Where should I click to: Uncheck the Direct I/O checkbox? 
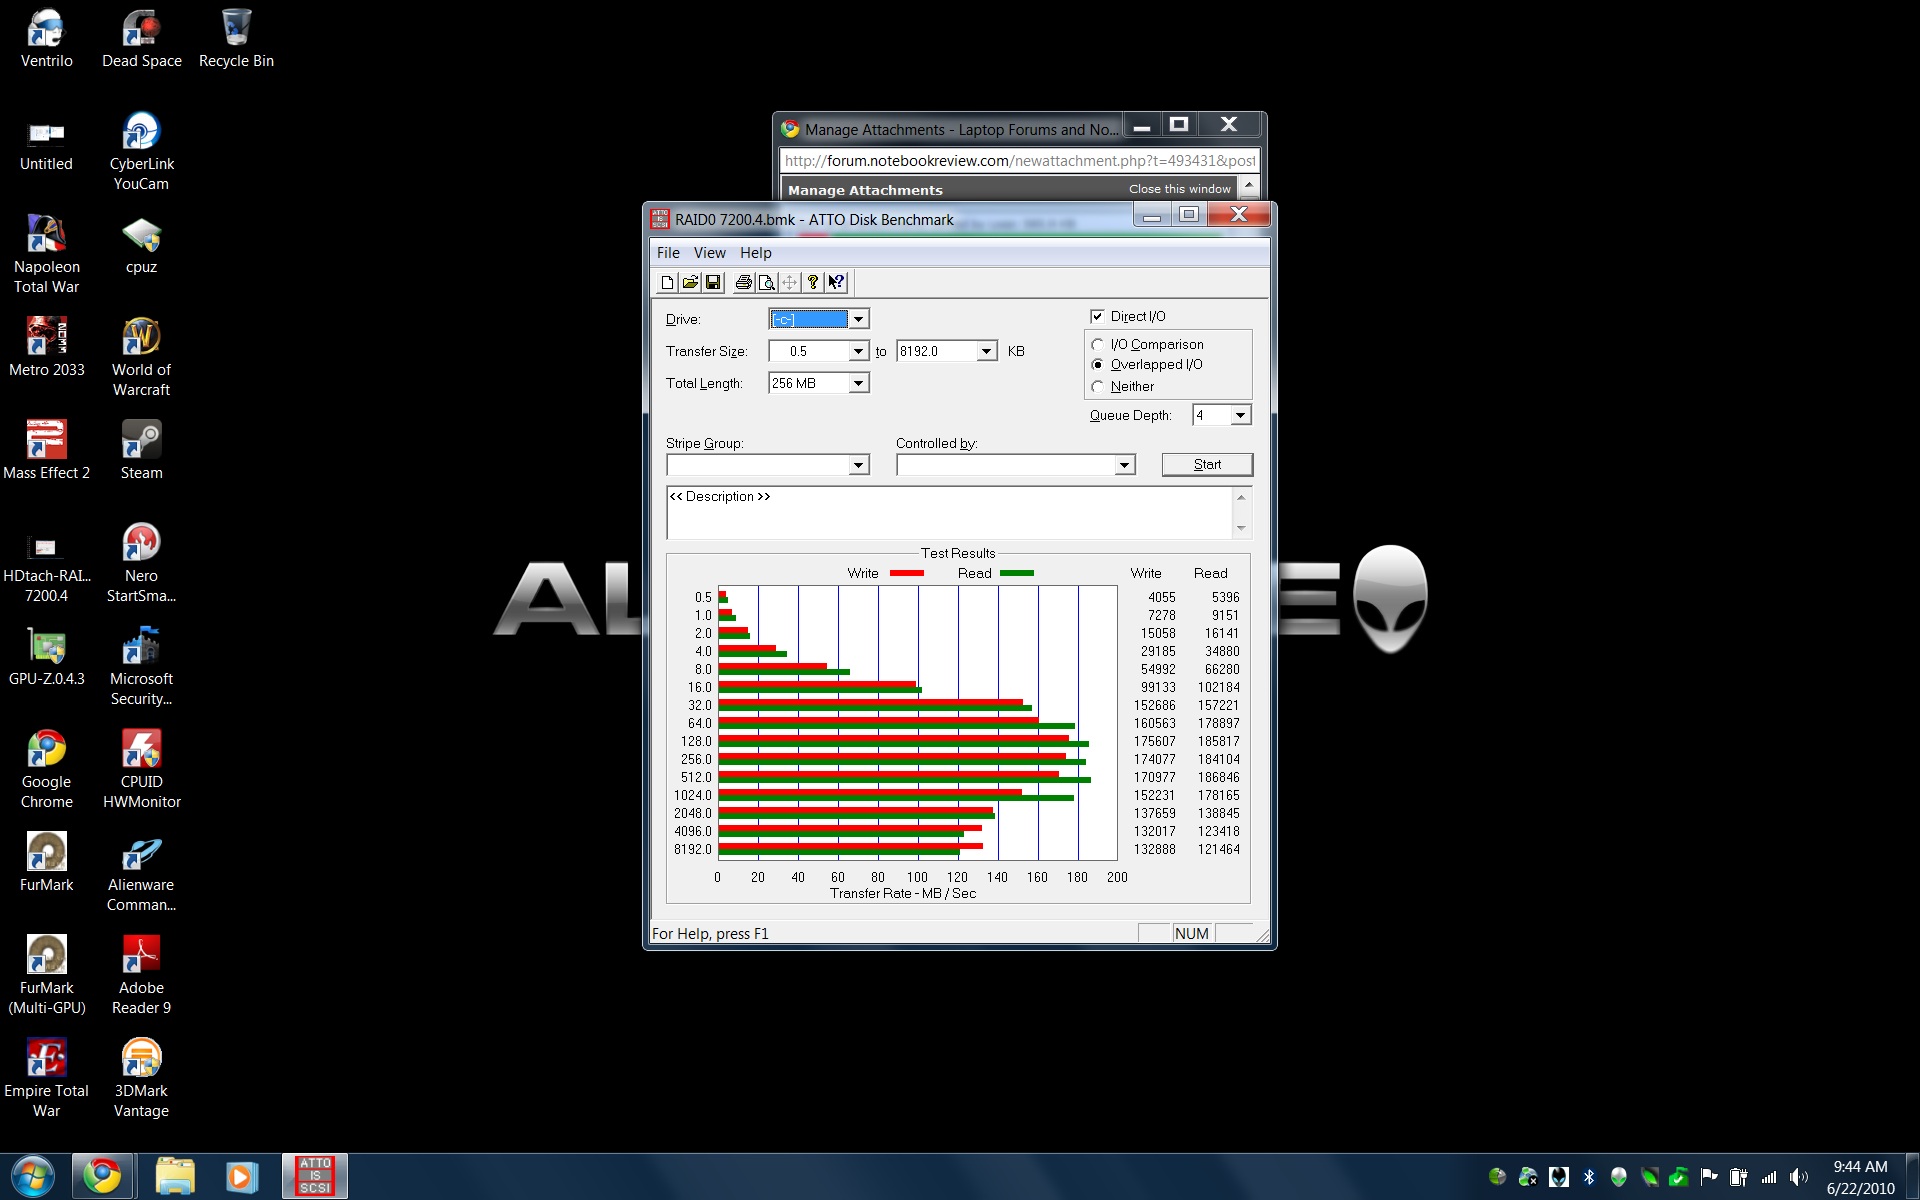[1097, 316]
